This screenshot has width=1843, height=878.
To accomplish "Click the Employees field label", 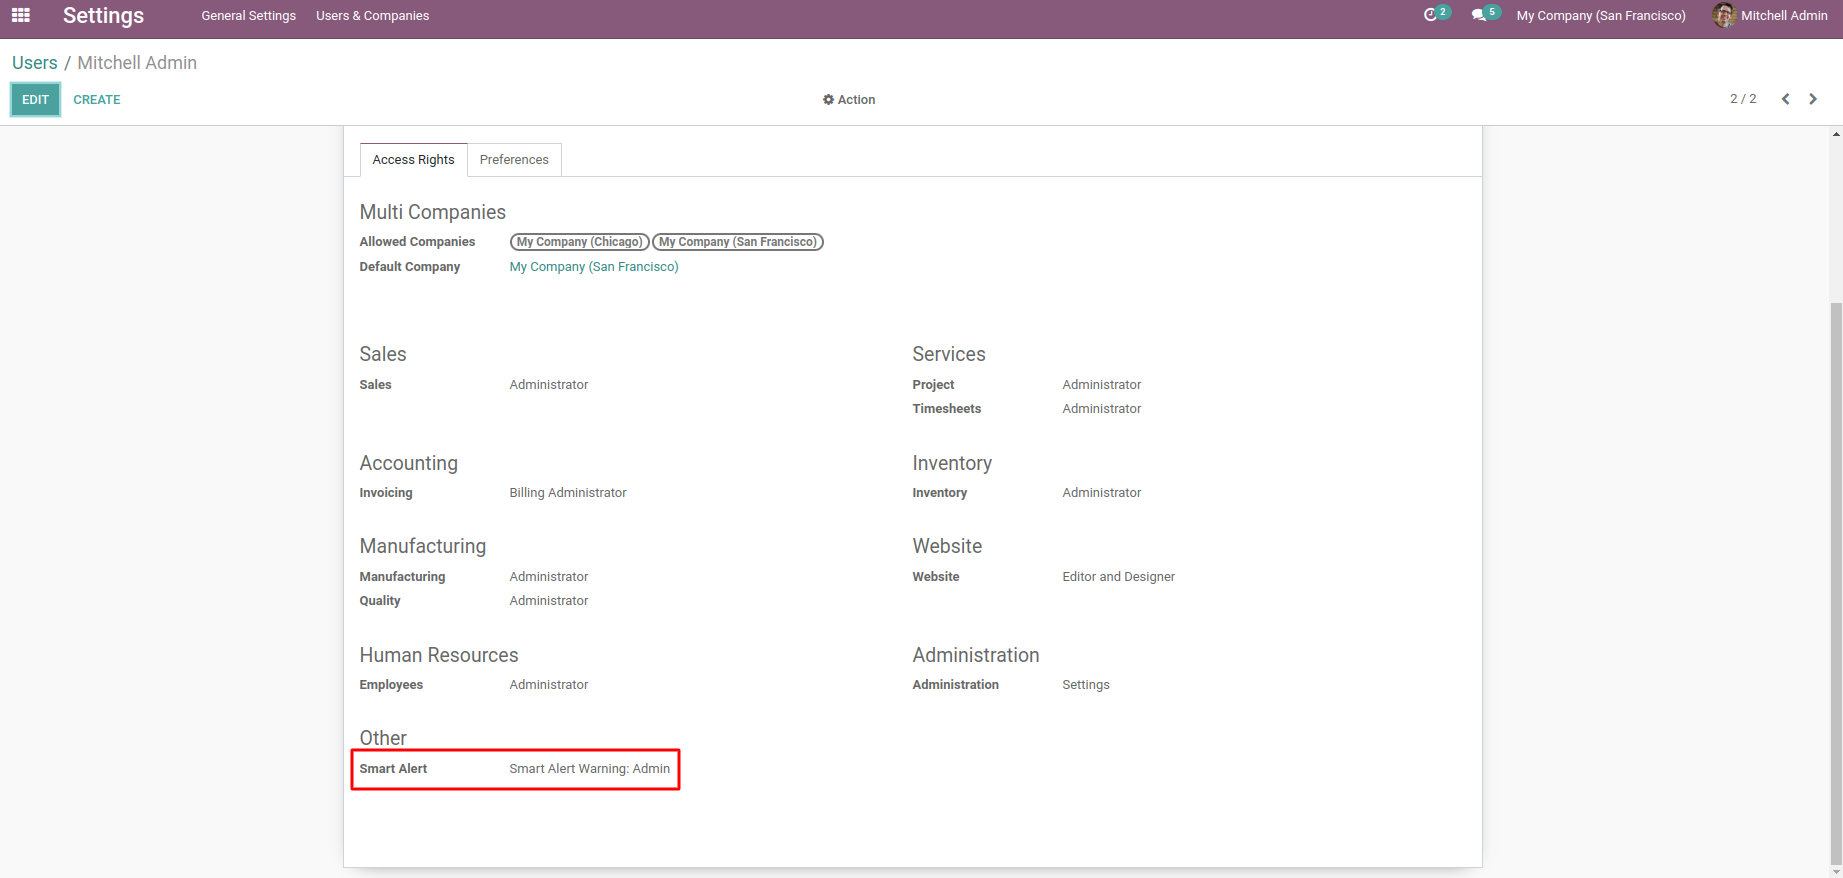I will pos(392,685).
